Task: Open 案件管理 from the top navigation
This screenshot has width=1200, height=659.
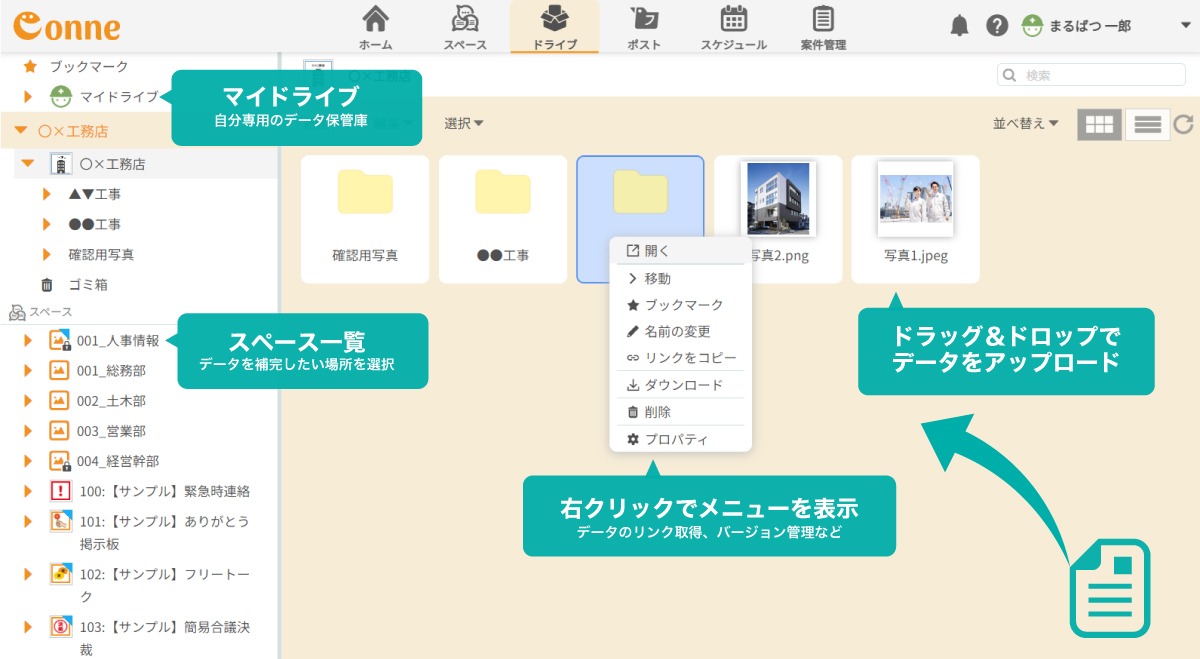Action: click(823, 27)
